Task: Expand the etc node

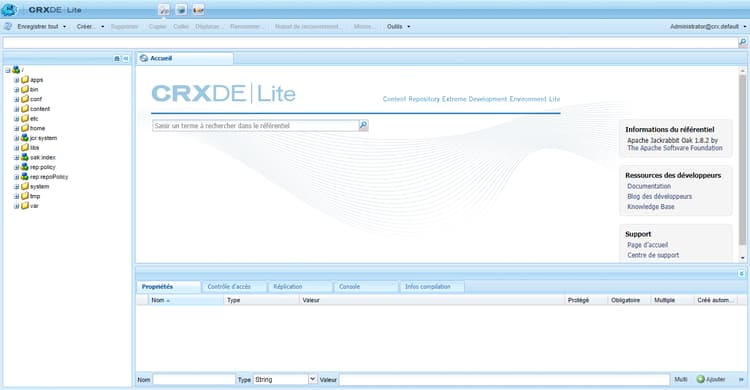Action: tap(16, 119)
